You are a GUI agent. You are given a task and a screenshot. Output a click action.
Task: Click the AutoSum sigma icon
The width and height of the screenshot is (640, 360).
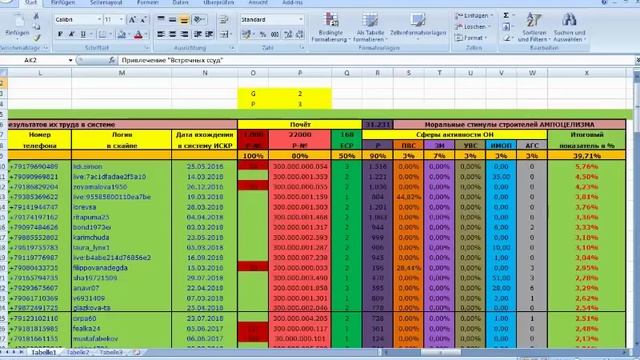point(506,16)
